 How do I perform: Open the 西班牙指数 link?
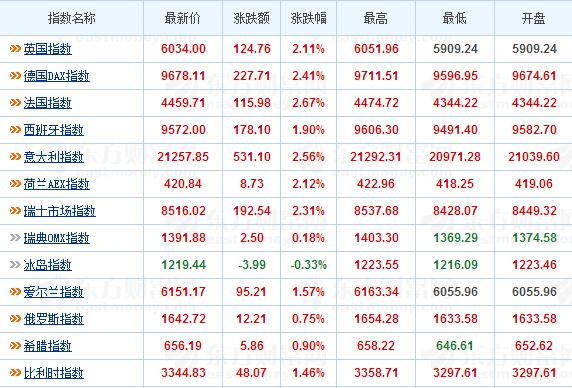[54, 130]
